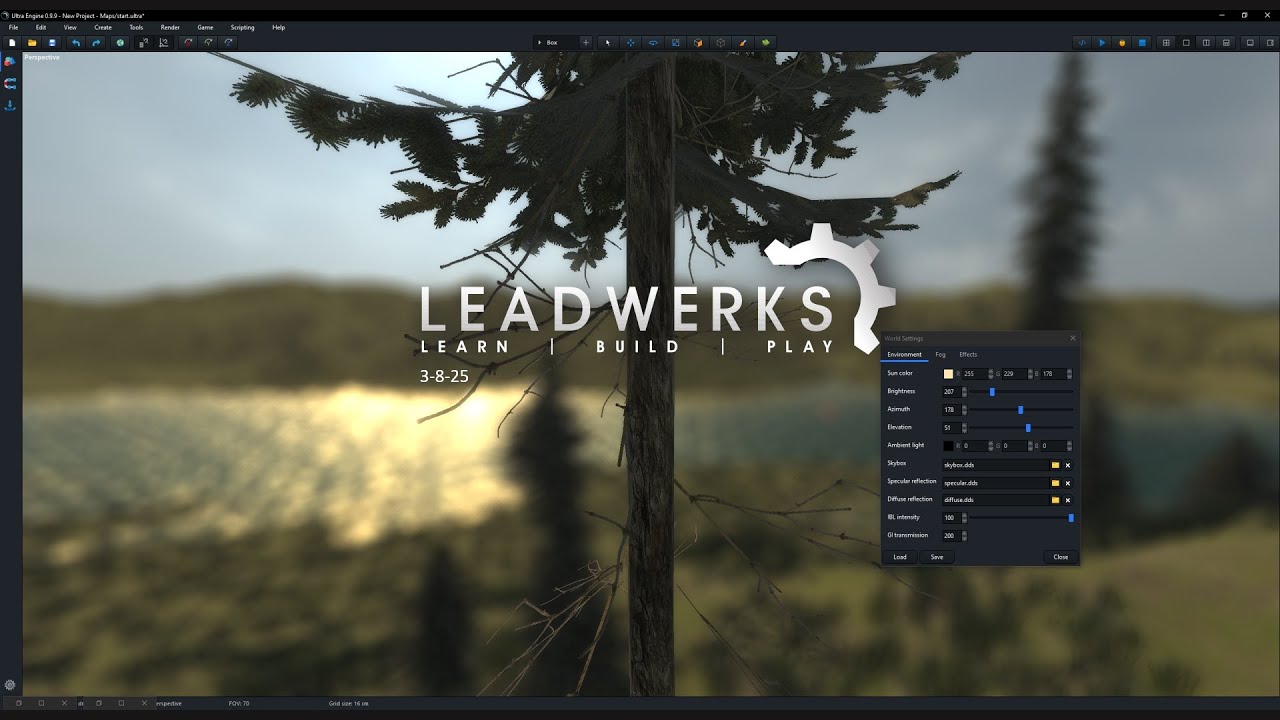
Task: Expand the Box primitive dropdown
Action: (557, 43)
